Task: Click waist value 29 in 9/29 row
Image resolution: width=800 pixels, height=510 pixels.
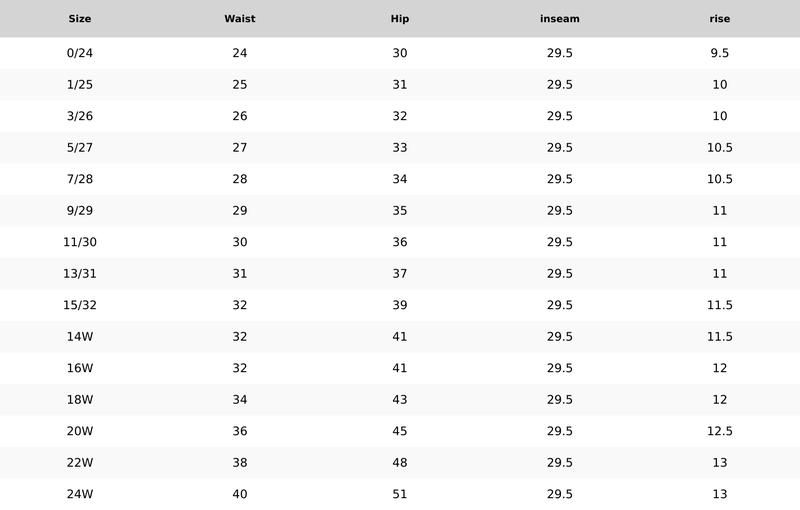Action: click(x=240, y=211)
